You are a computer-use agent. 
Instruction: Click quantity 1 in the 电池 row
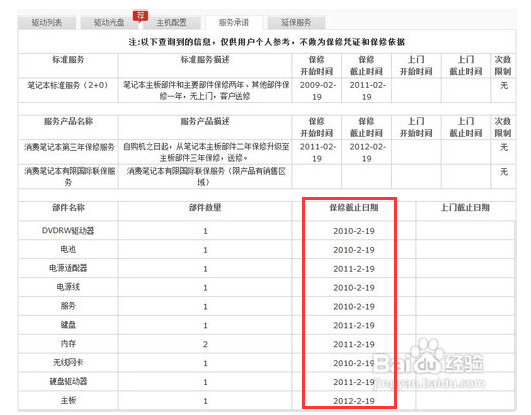coord(205,250)
